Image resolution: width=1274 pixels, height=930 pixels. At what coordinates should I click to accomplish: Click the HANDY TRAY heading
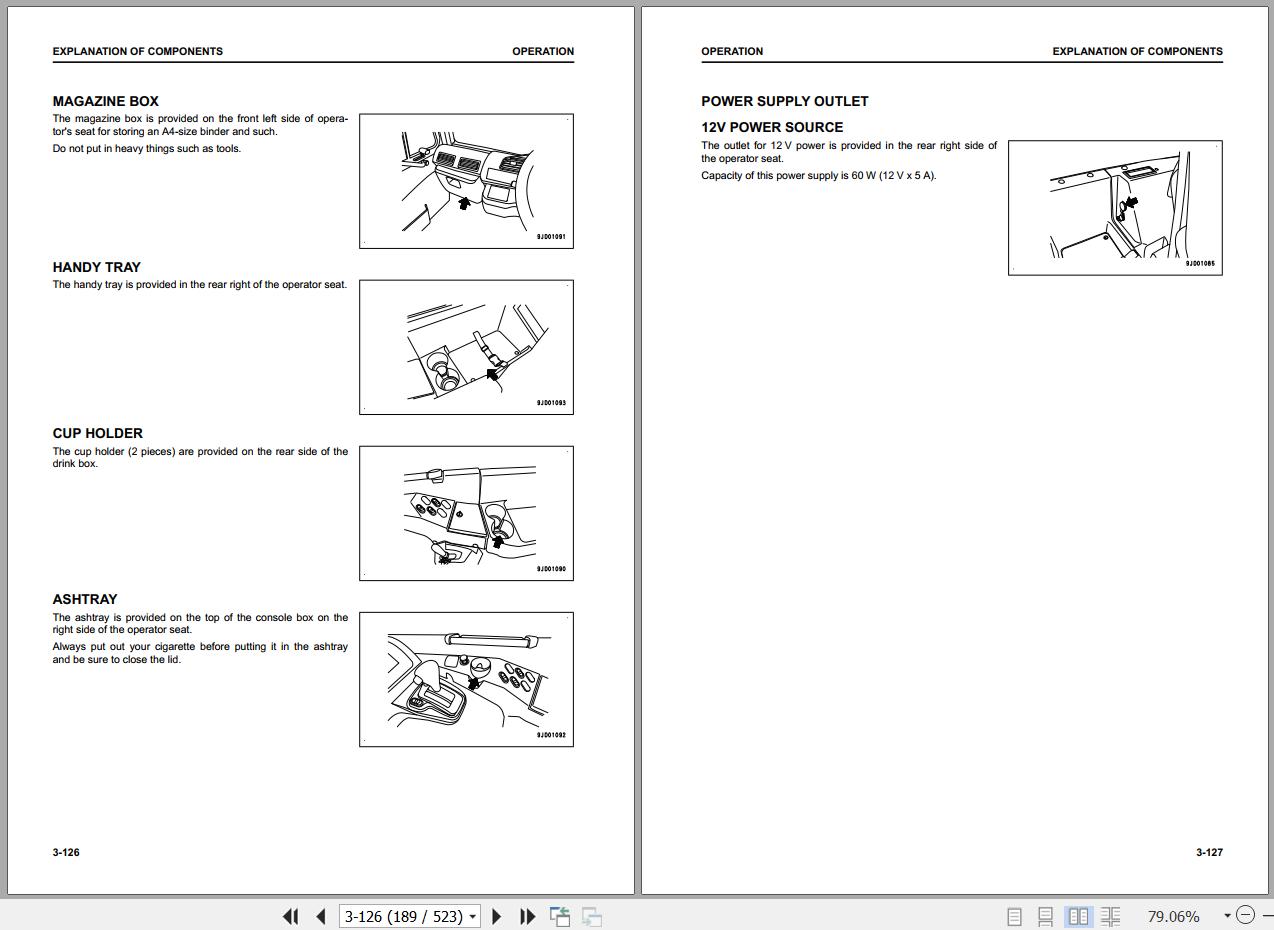[x=96, y=267]
